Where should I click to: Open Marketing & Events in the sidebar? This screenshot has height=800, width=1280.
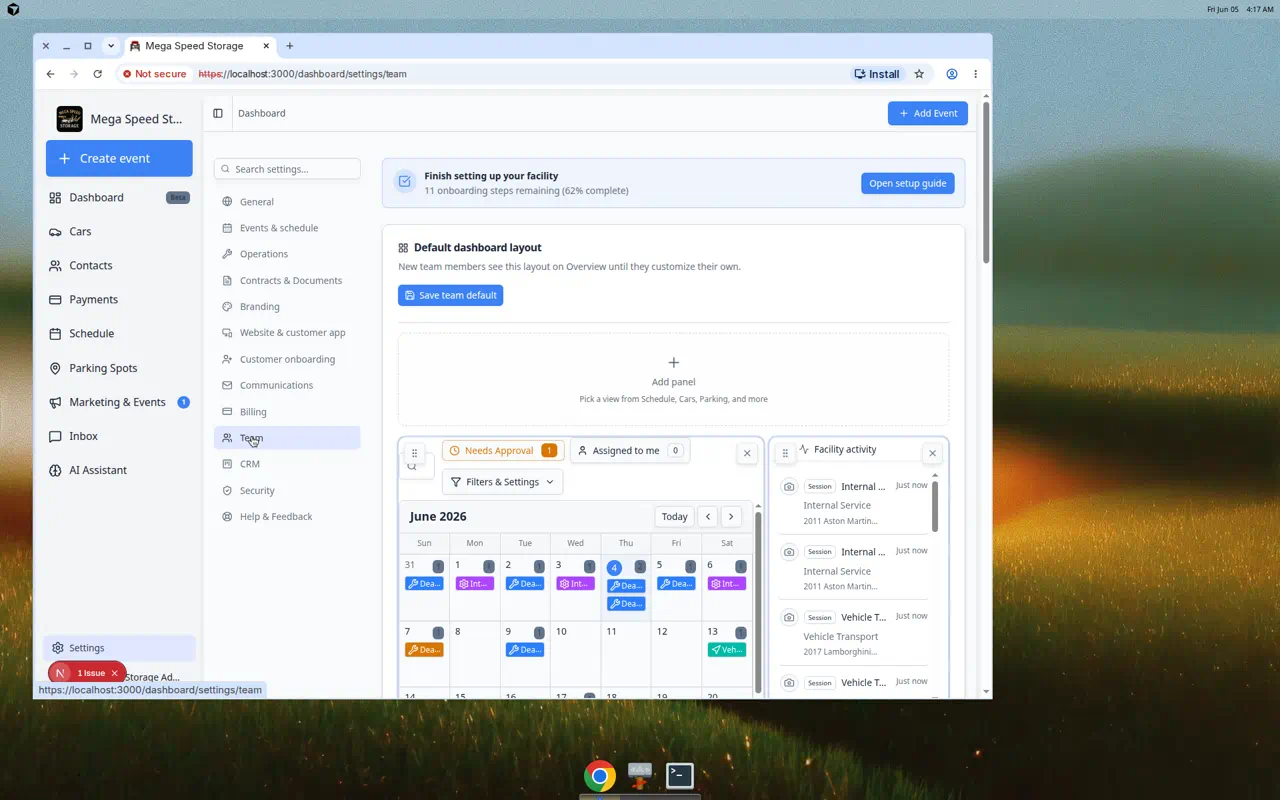tap(119, 402)
